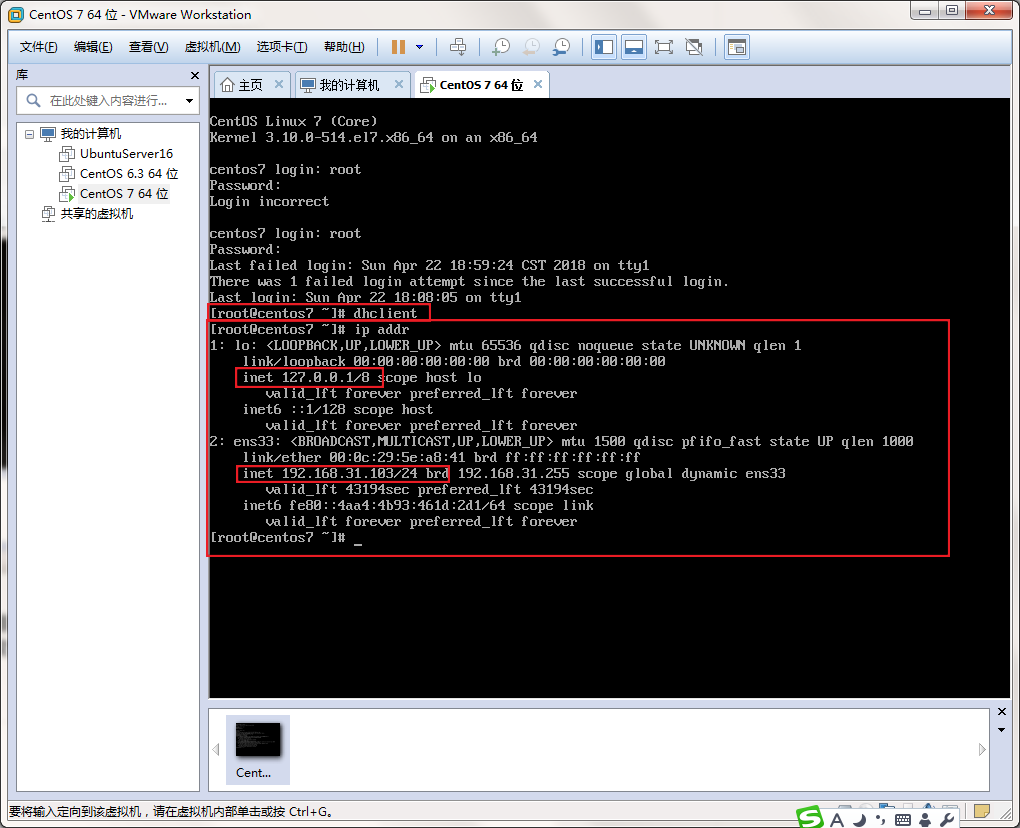Open Sogou settings wrench icon
Image resolution: width=1020 pixels, height=828 pixels.
[947, 820]
